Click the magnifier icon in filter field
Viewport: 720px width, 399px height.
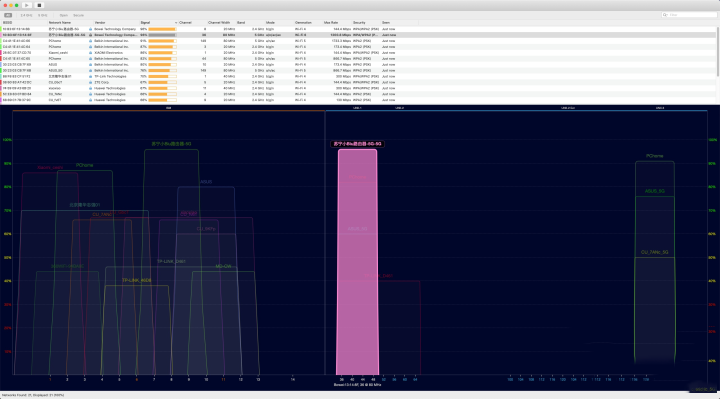(x=665, y=15)
